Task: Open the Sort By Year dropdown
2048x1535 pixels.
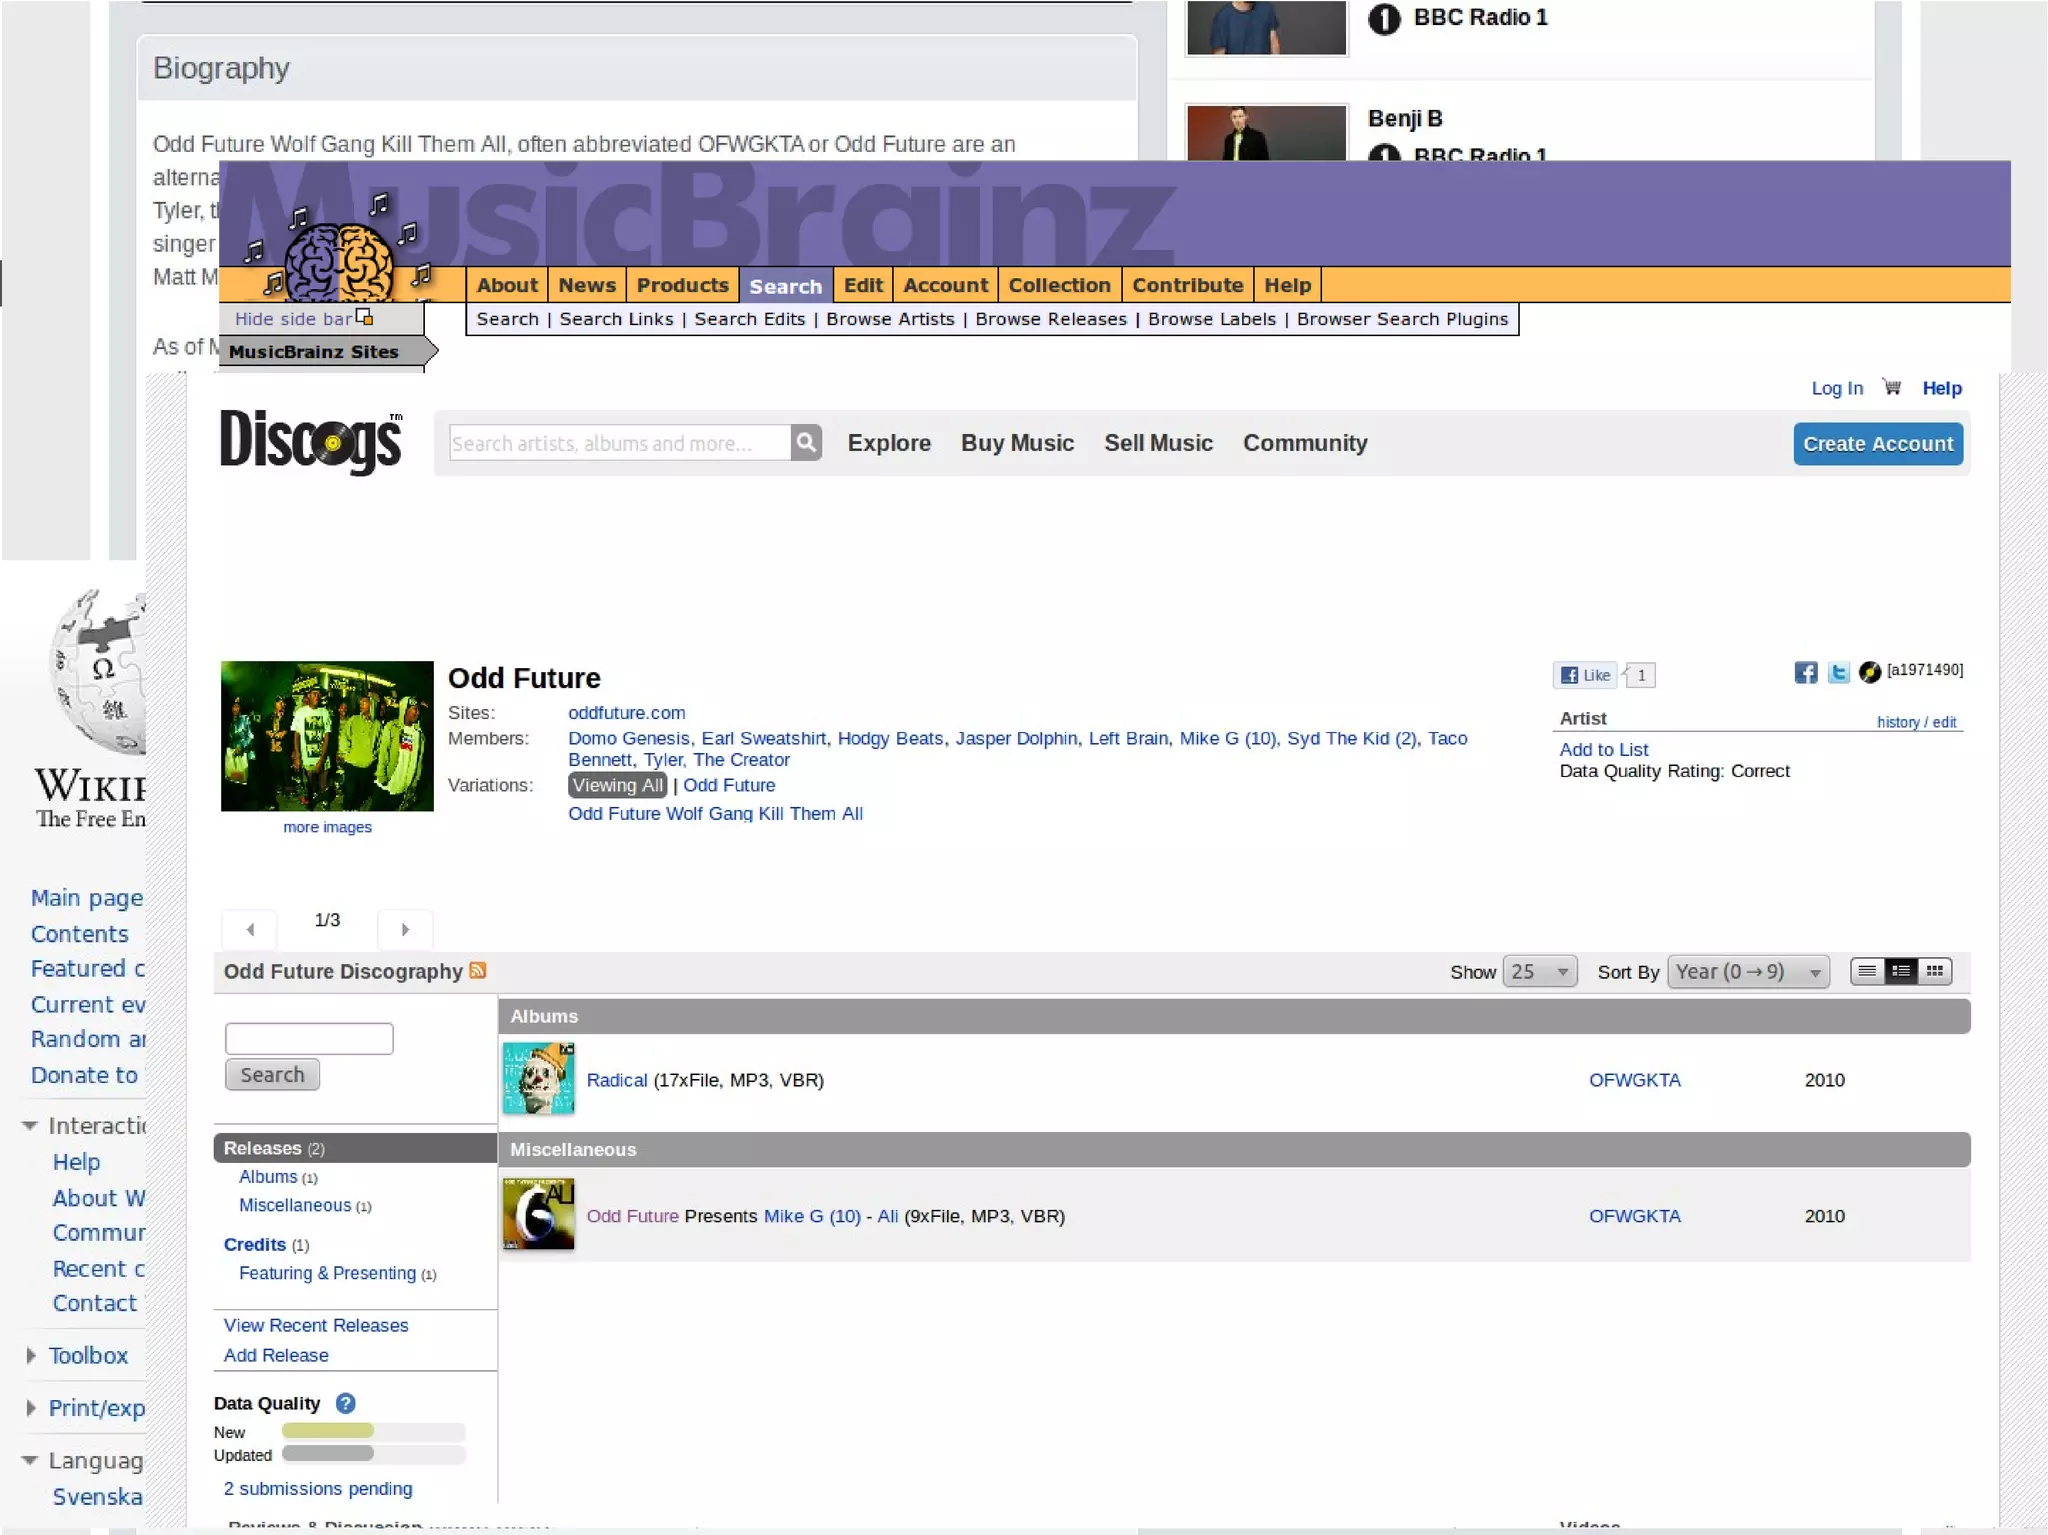Action: (x=1747, y=971)
